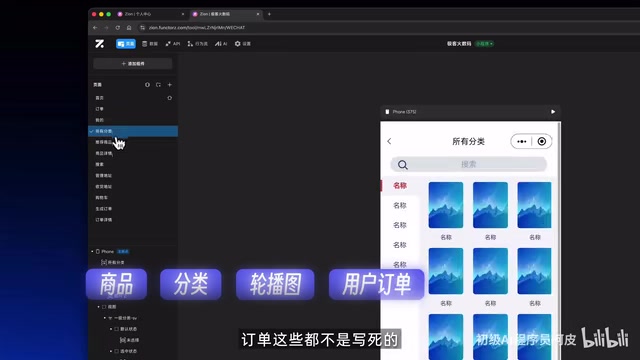Collapse the 一级分类-sv tree node

105,318
